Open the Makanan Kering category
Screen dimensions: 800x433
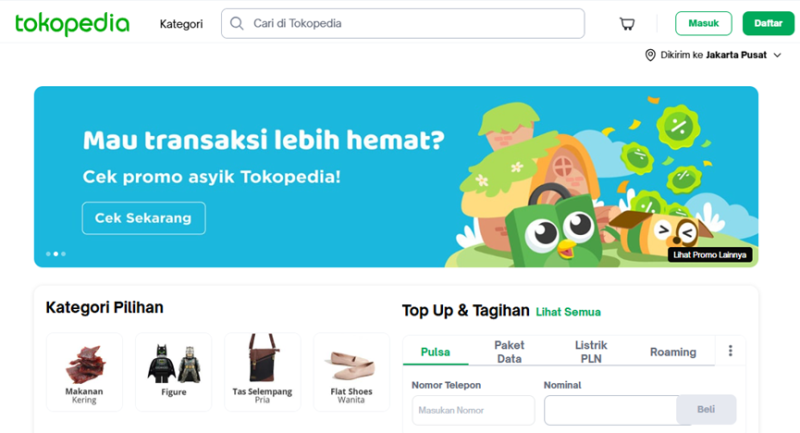point(84,372)
